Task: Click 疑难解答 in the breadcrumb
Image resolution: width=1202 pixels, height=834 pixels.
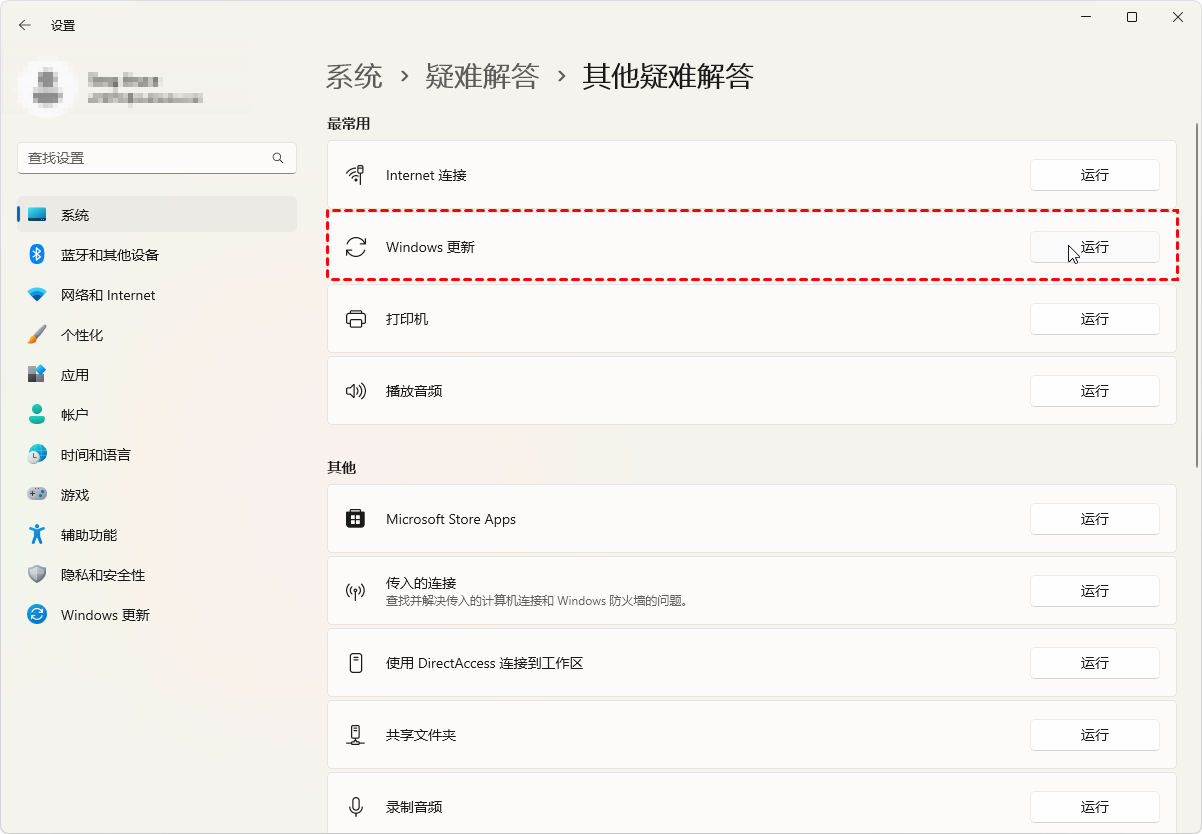Action: 482,76
